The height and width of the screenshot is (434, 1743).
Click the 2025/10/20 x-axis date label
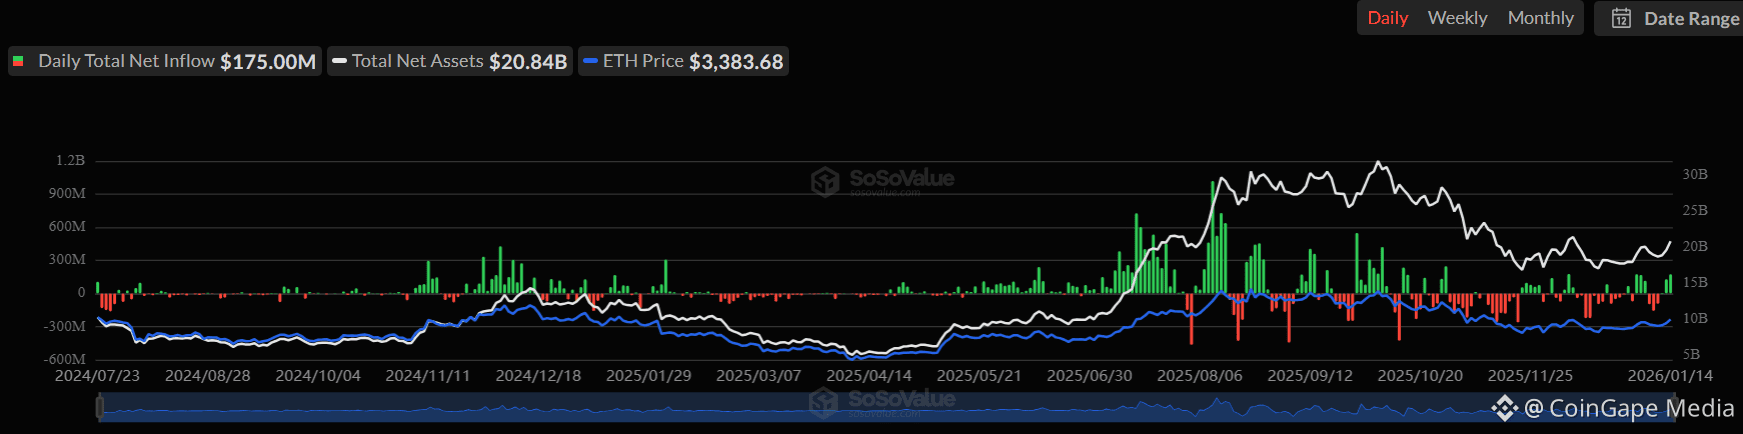1420,376
